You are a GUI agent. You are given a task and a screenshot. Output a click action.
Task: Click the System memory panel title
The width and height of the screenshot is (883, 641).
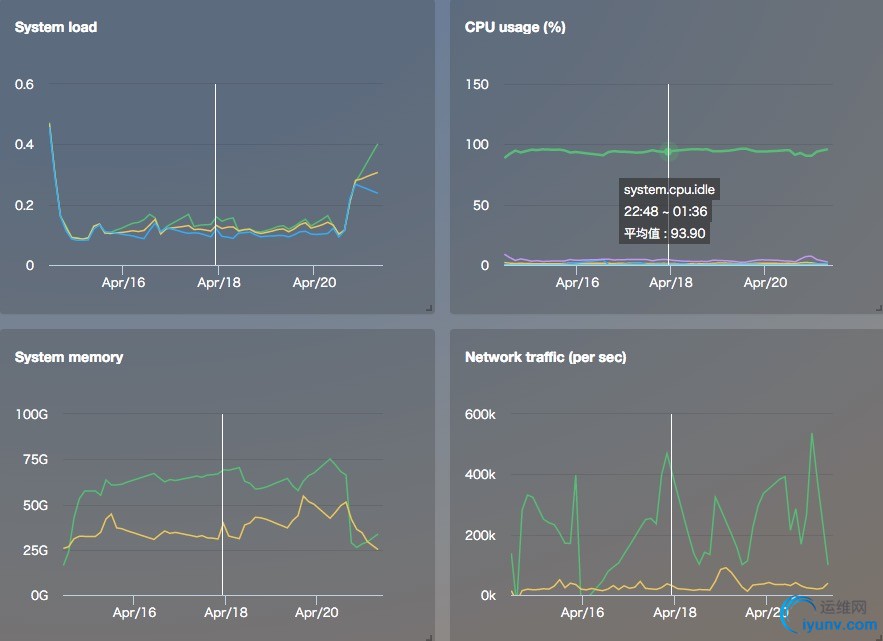point(69,357)
